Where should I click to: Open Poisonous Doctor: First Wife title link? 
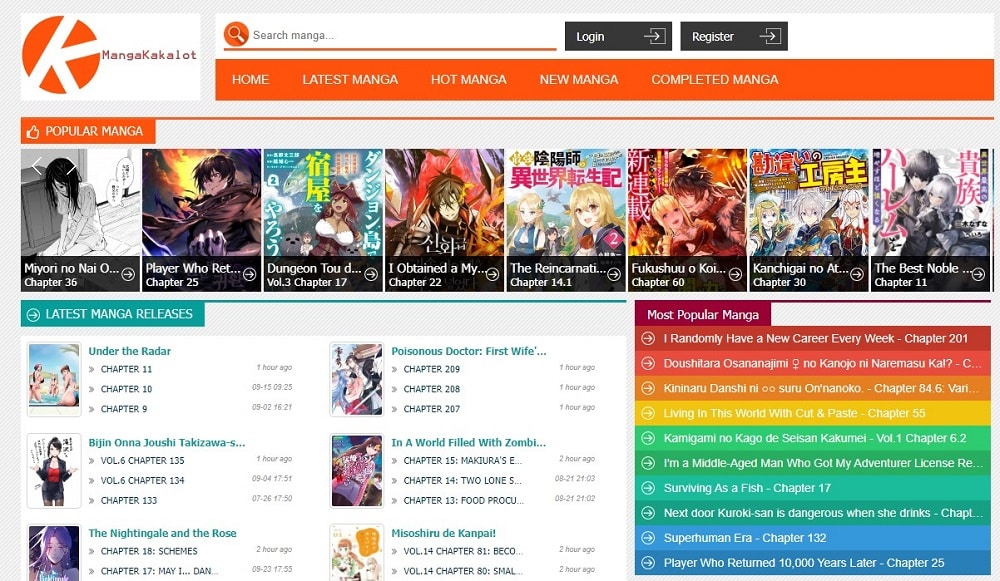(469, 351)
